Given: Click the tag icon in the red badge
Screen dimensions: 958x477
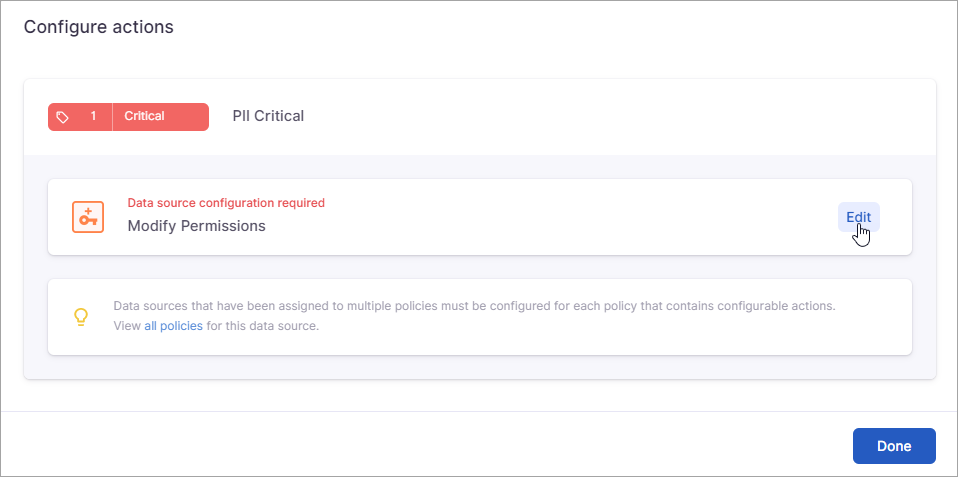Looking at the screenshot, I should (63, 117).
